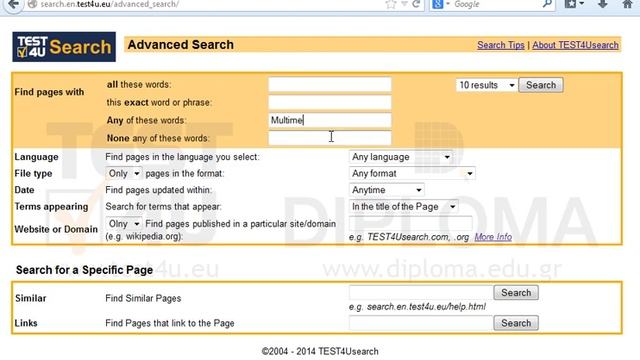The image size is (640, 360).
Task: Click the site/domain input field
Action: (411, 224)
